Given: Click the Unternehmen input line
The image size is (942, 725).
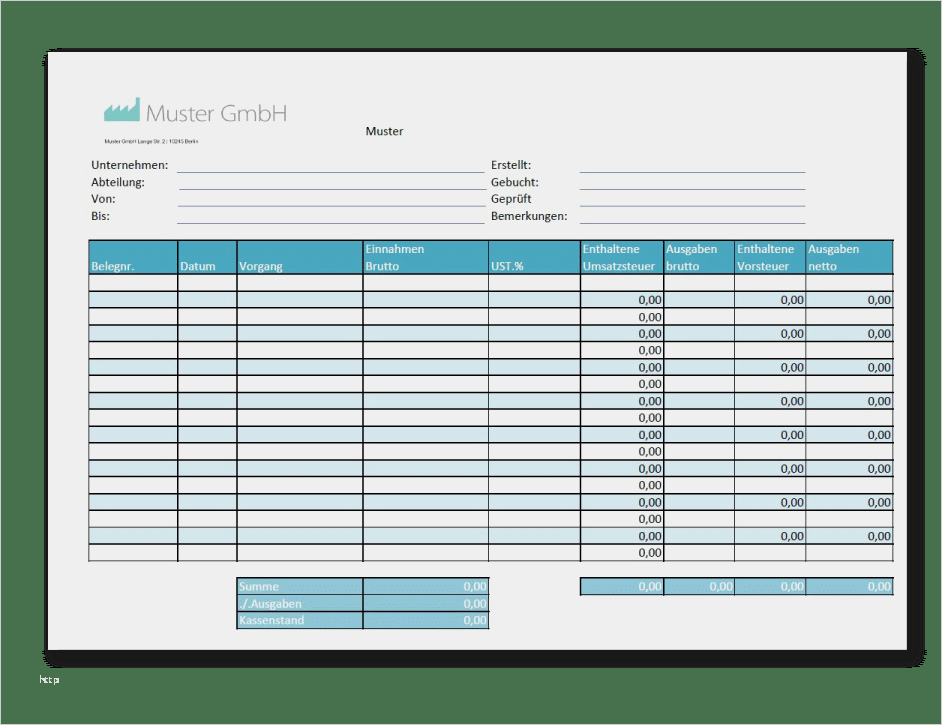Looking at the screenshot, I should coord(330,169).
